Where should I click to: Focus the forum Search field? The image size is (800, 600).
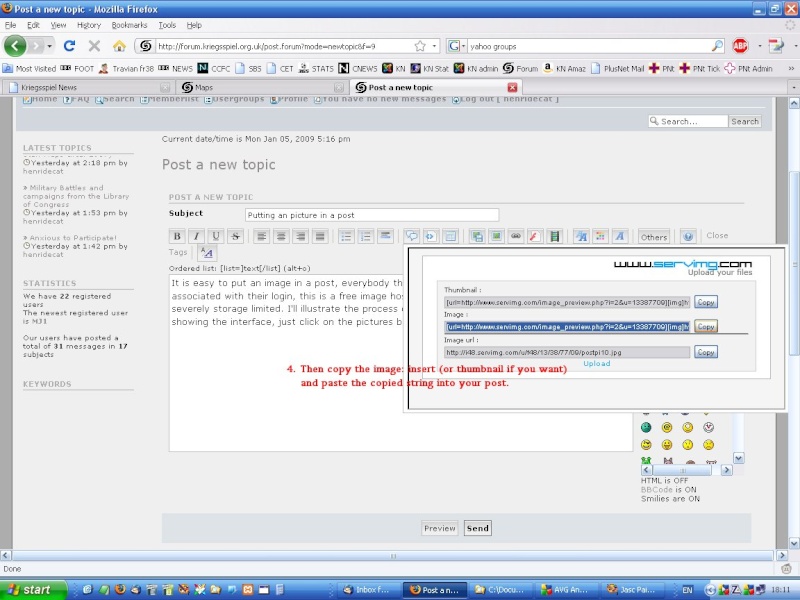coord(688,121)
